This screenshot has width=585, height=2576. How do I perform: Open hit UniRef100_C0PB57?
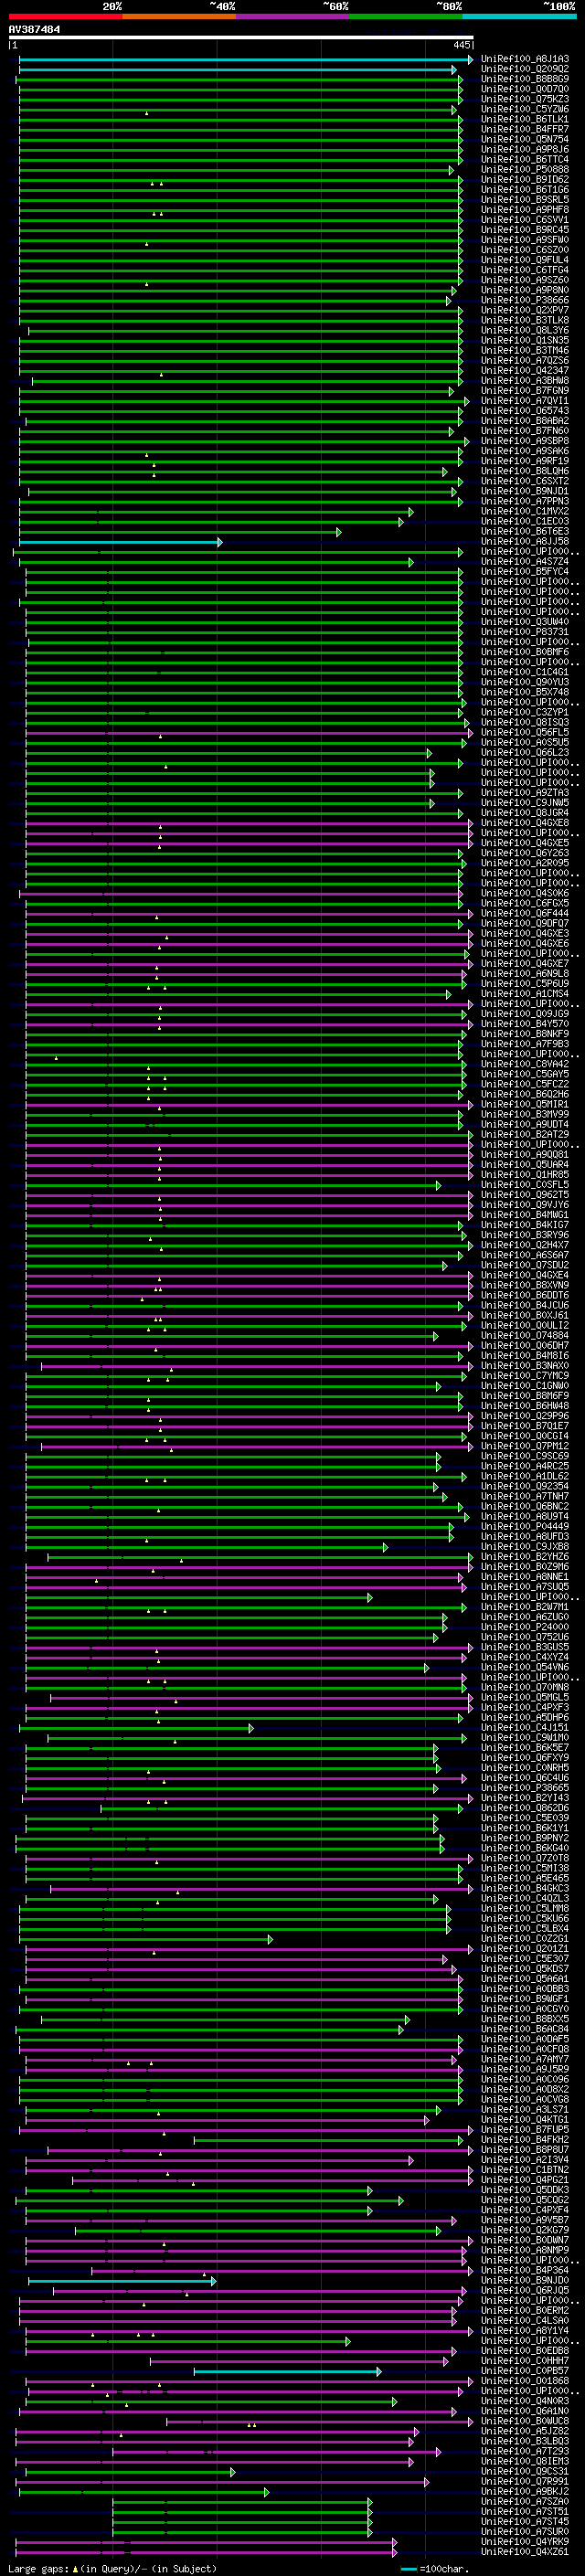525,2371
